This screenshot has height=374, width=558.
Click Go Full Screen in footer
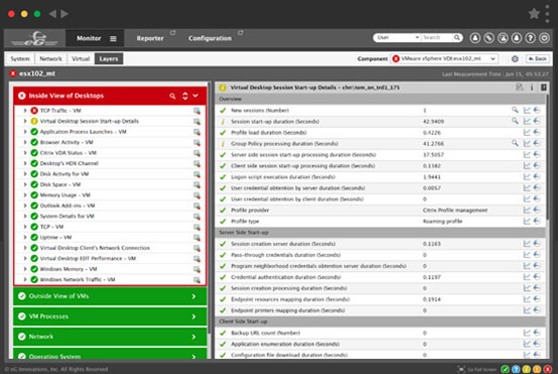[x=477, y=369]
